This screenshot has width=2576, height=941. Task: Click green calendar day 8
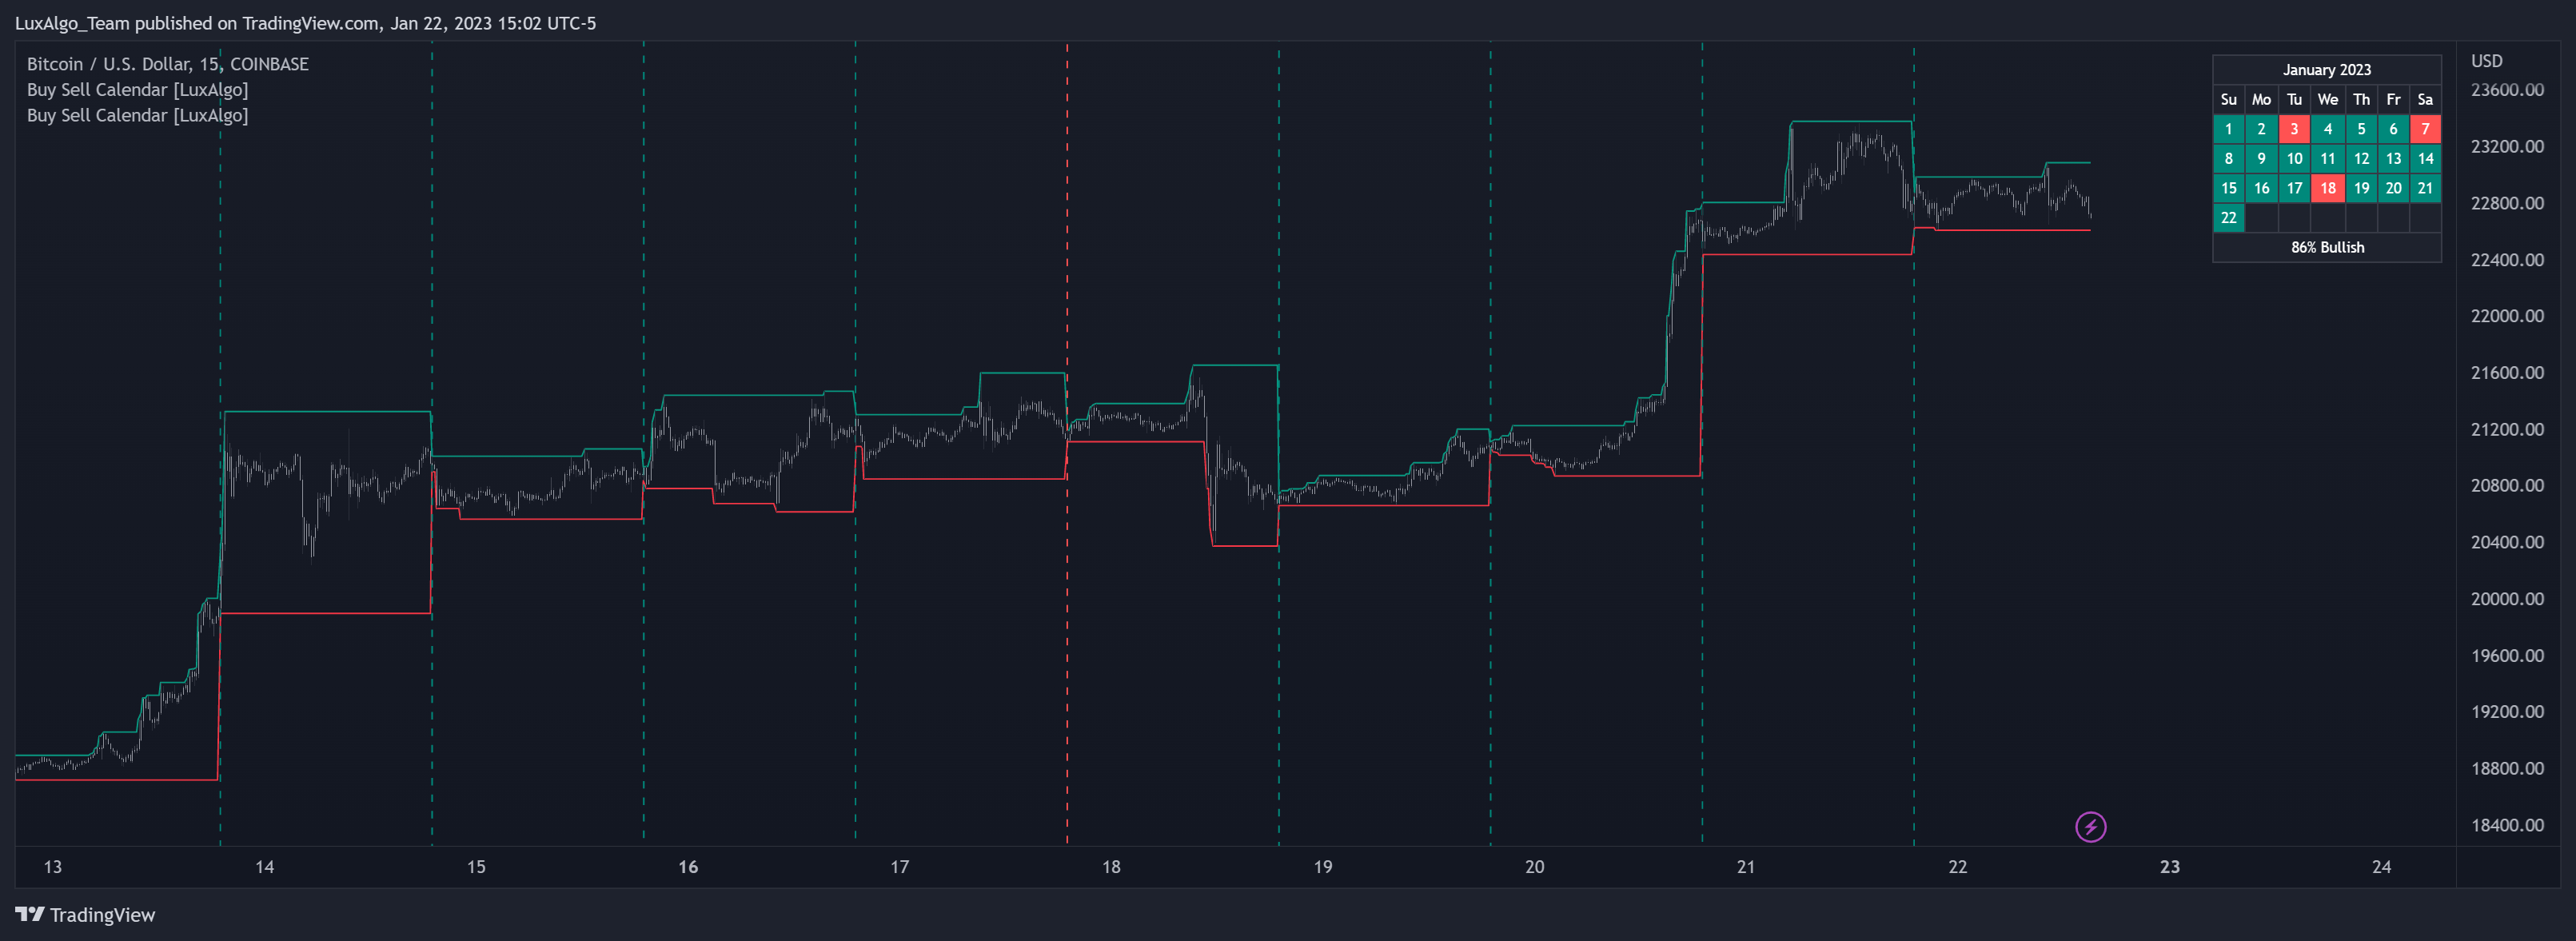pos(2228,158)
